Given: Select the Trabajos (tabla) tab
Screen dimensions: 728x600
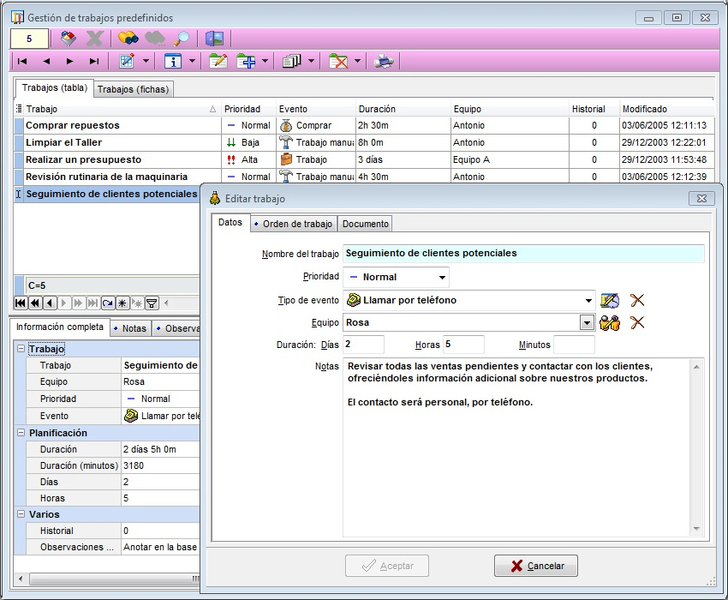Looking at the screenshot, I should 54,88.
